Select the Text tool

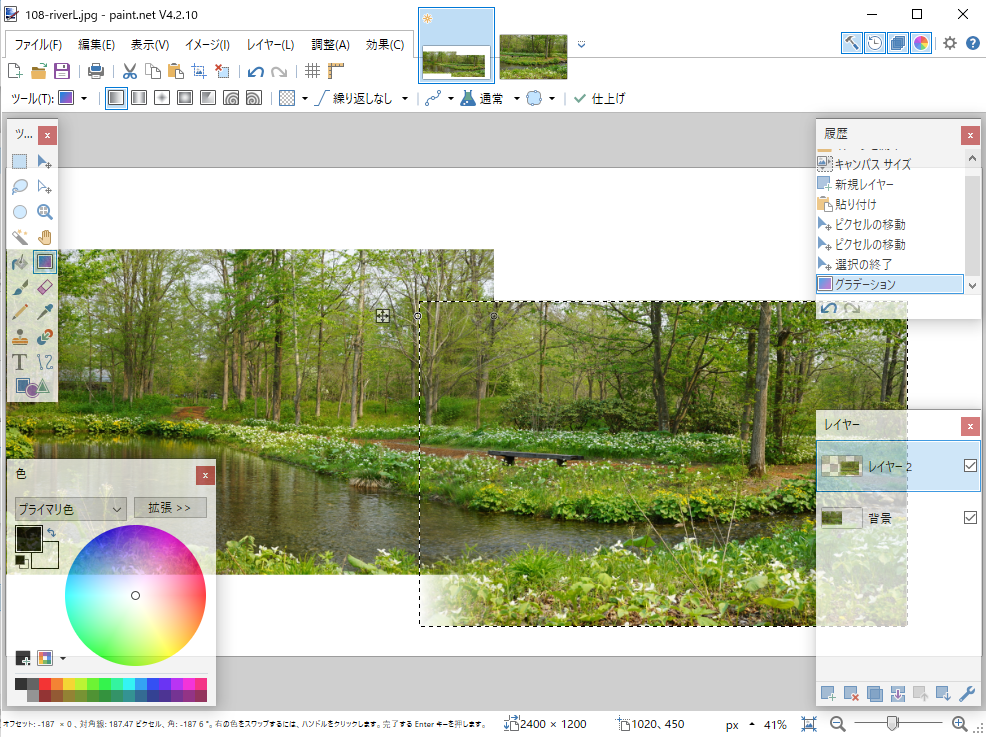coord(20,362)
